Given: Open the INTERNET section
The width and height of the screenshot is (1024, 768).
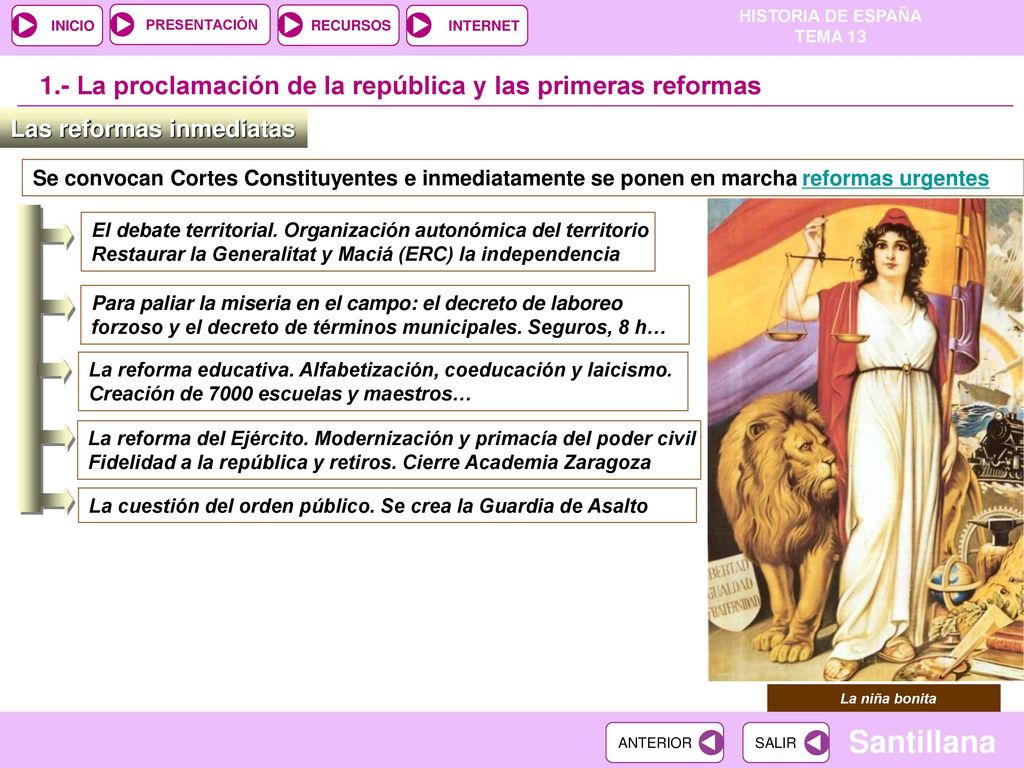Looking at the screenshot, I should pyautogui.click(x=467, y=25).
